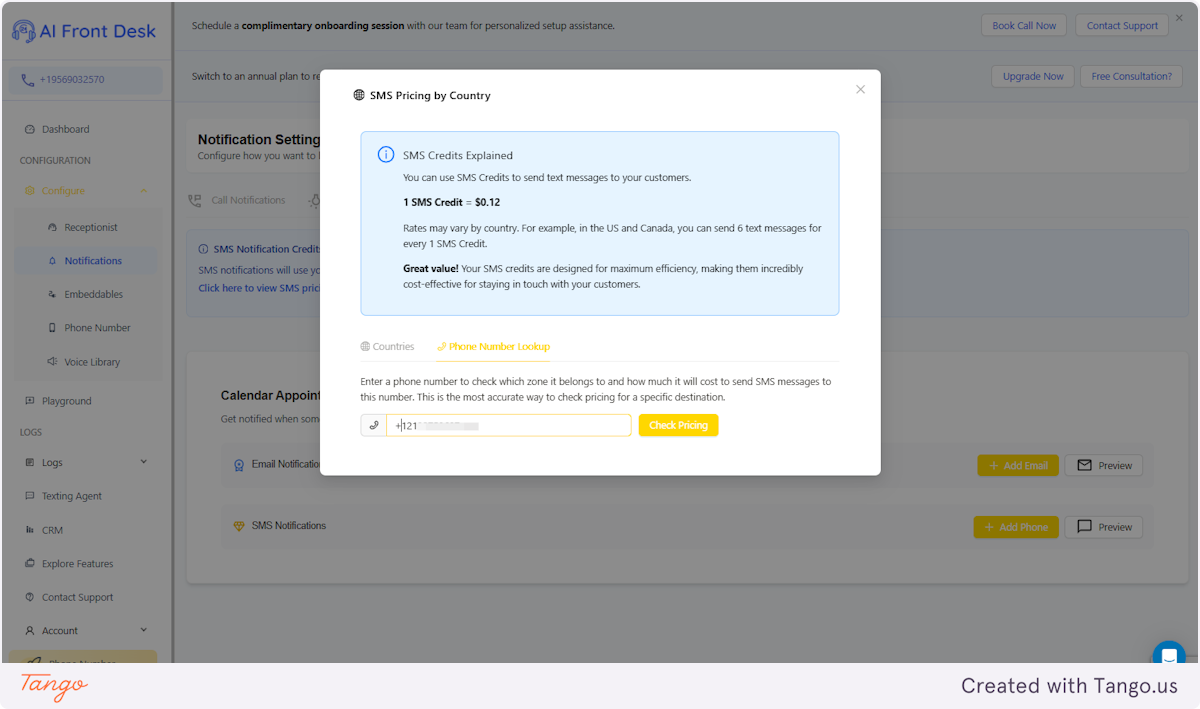
Task: Switch to the Call Notifications tab
Action: pos(237,200)
